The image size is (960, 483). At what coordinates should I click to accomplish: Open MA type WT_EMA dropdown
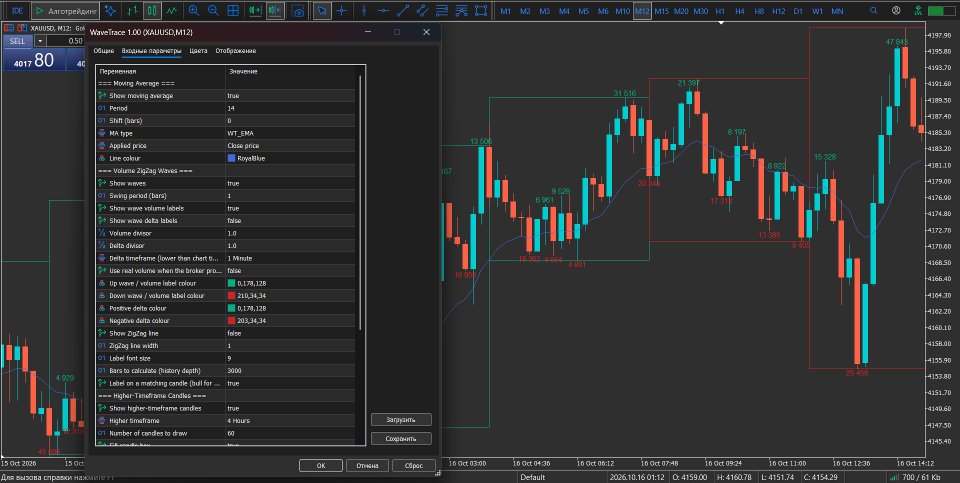290,133
